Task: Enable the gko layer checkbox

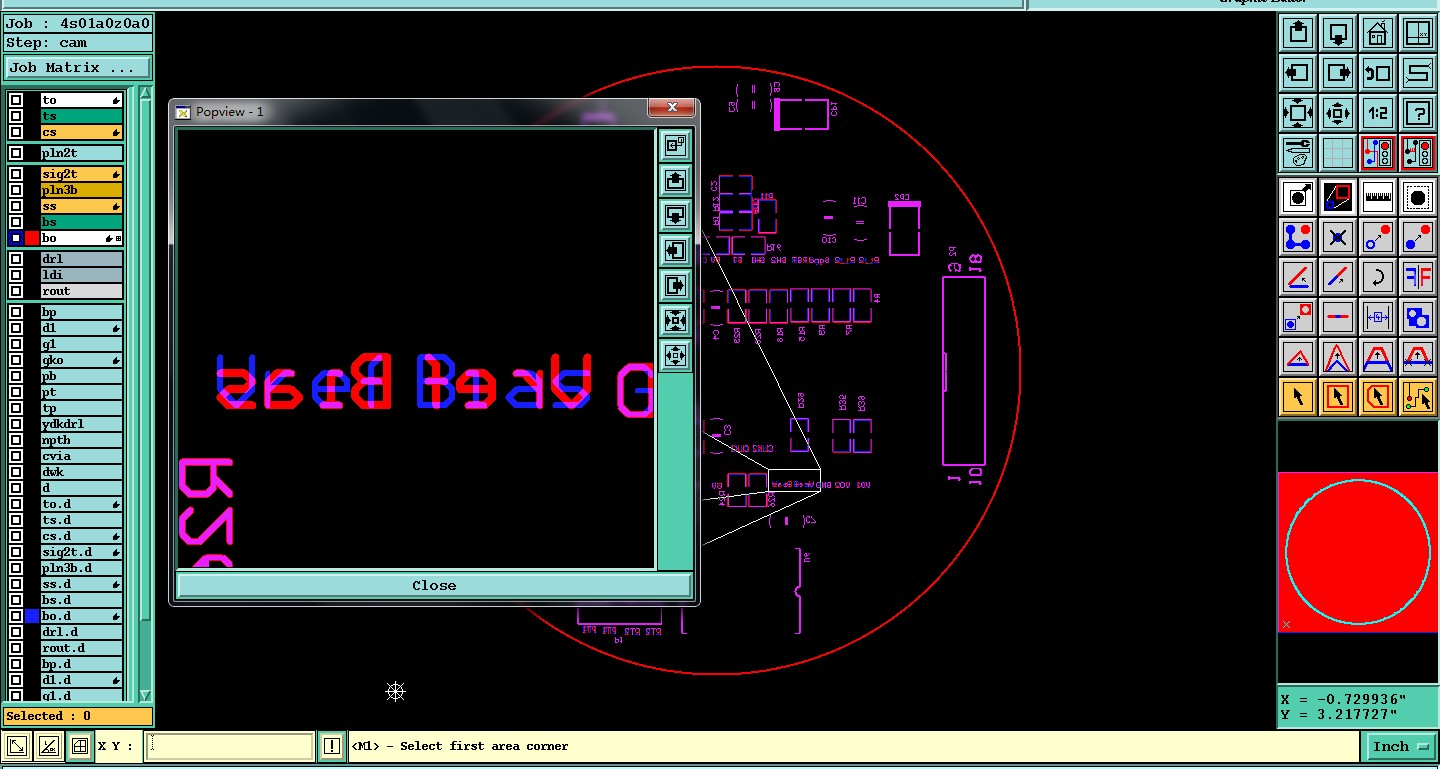Action: 16,360
